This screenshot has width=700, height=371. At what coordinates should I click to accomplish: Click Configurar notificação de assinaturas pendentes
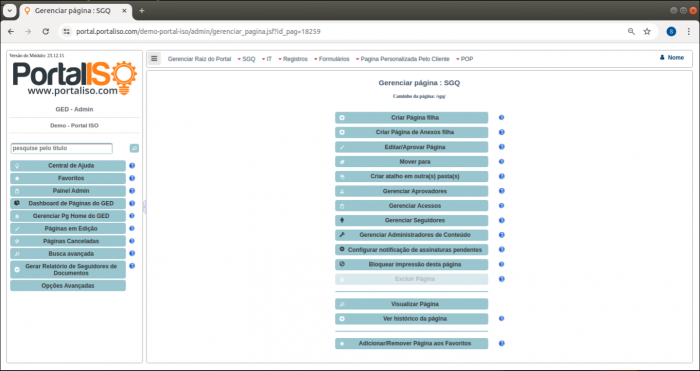pos(412,250)
